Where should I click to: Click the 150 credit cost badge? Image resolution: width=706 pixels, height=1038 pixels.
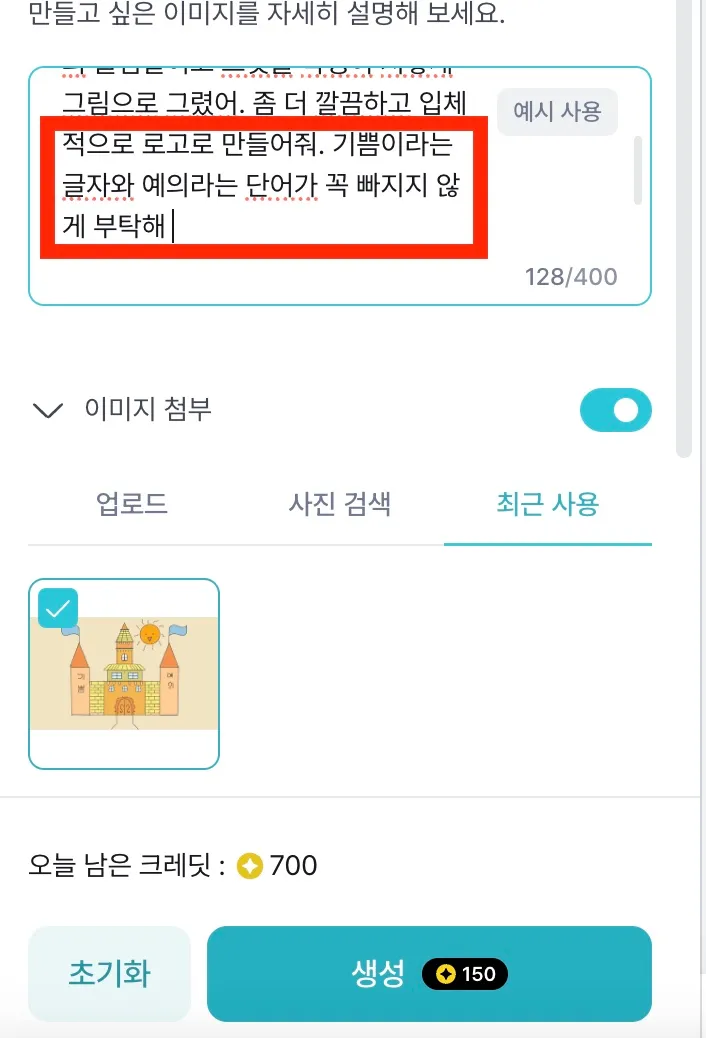[465, 974]
